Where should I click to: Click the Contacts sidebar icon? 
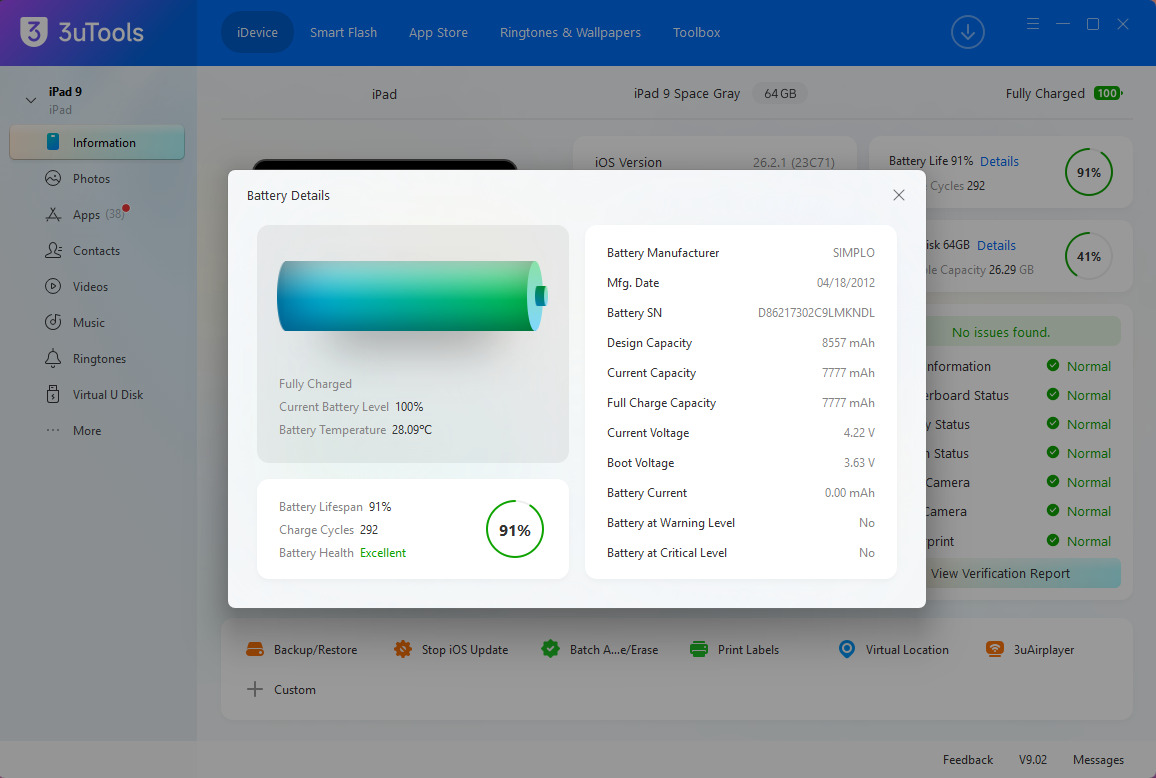pyautogui.click(x=53, y=250)
